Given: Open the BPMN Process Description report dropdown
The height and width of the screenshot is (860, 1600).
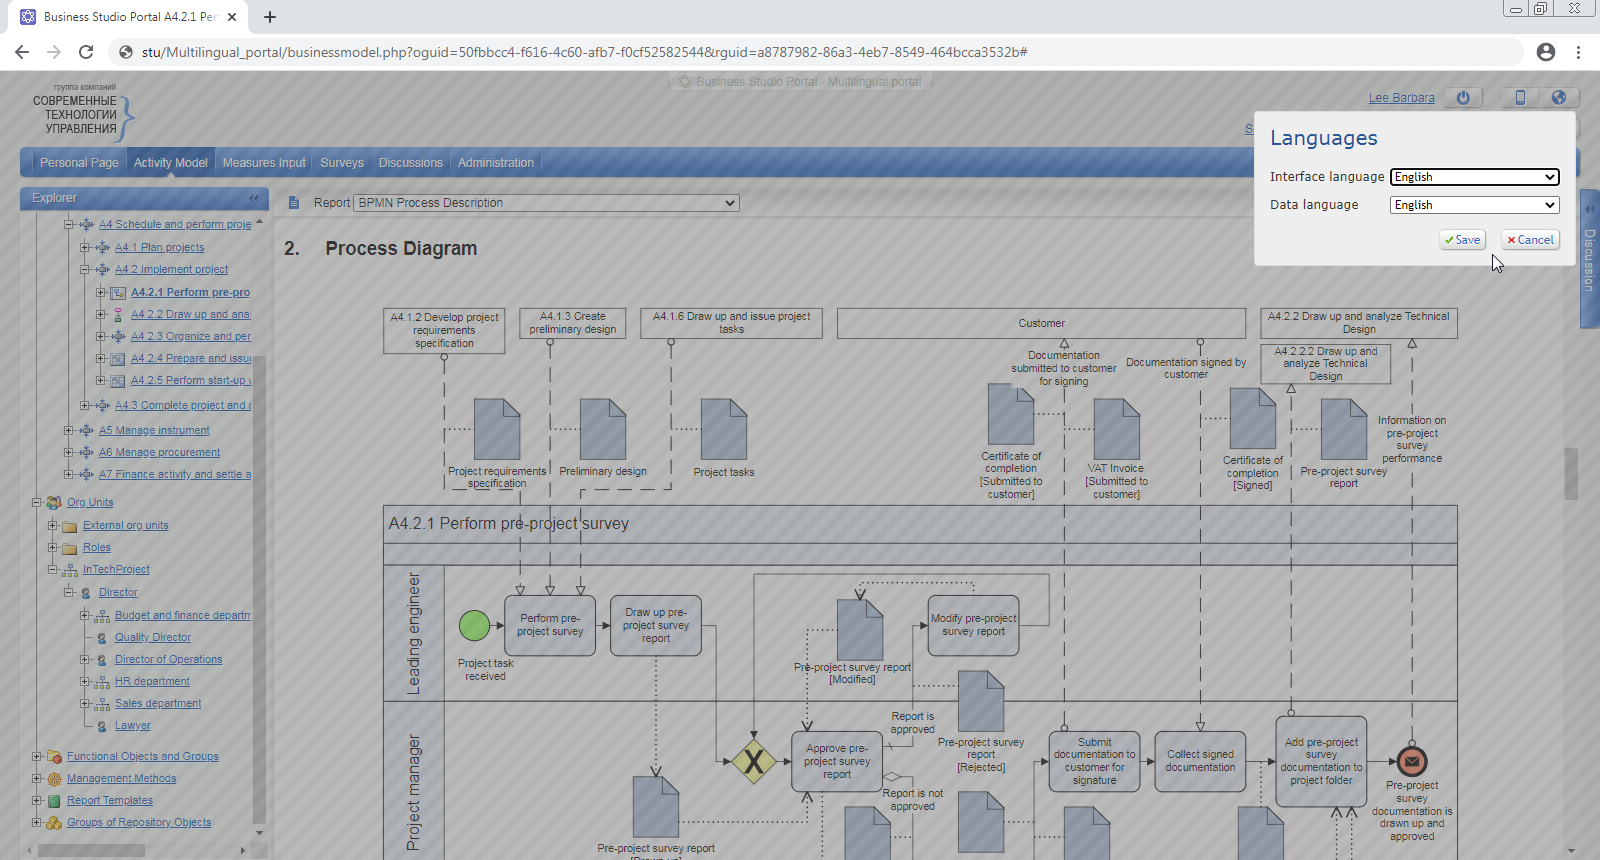Looking at the screenshot, I should pos(546,203).
